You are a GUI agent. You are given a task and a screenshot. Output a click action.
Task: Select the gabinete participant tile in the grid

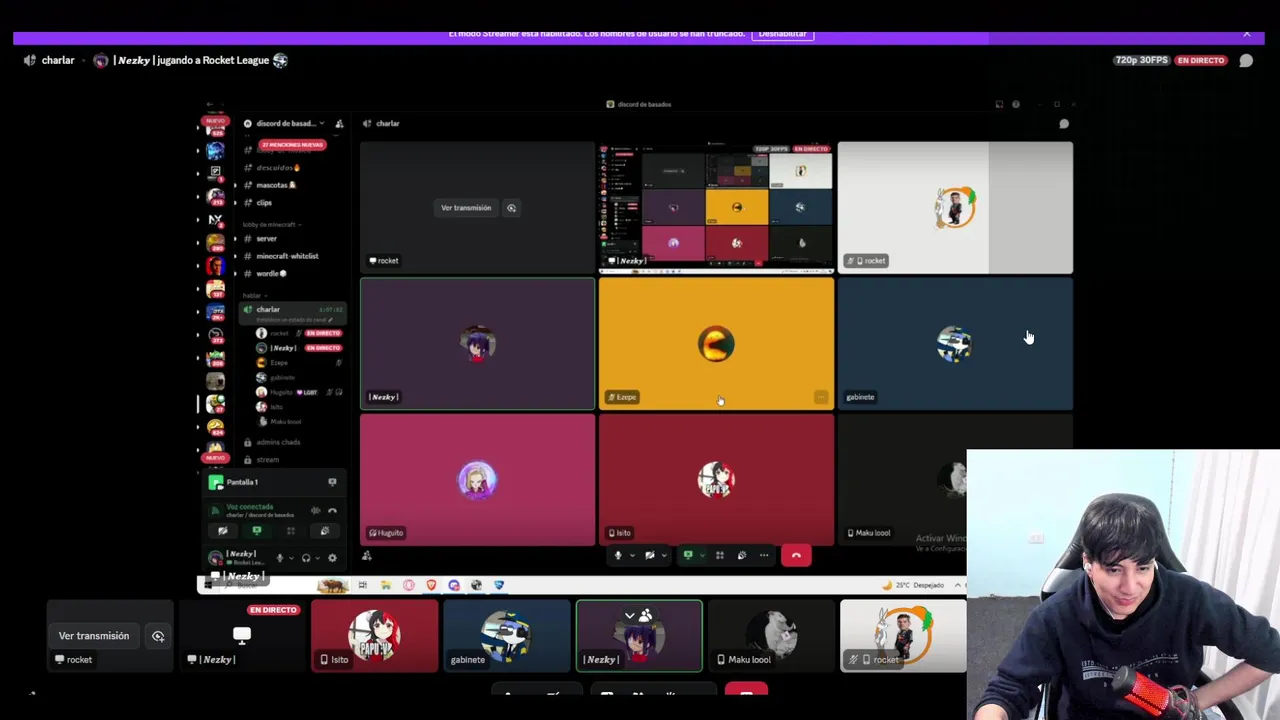click(955, 344)
